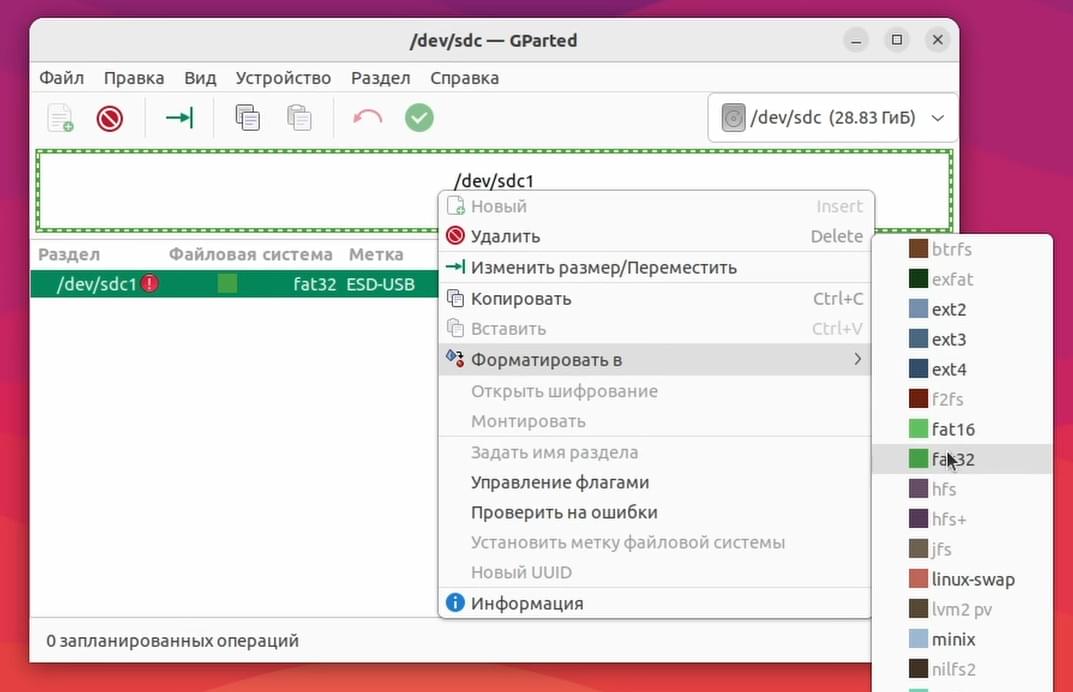
Task: Click the green Apply all operations checkmark
Action: 419,118
